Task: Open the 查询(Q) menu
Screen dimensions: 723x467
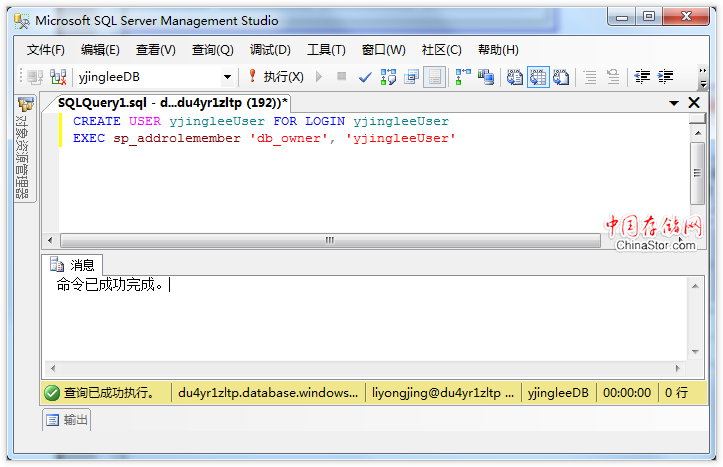Action: point(213,50)
